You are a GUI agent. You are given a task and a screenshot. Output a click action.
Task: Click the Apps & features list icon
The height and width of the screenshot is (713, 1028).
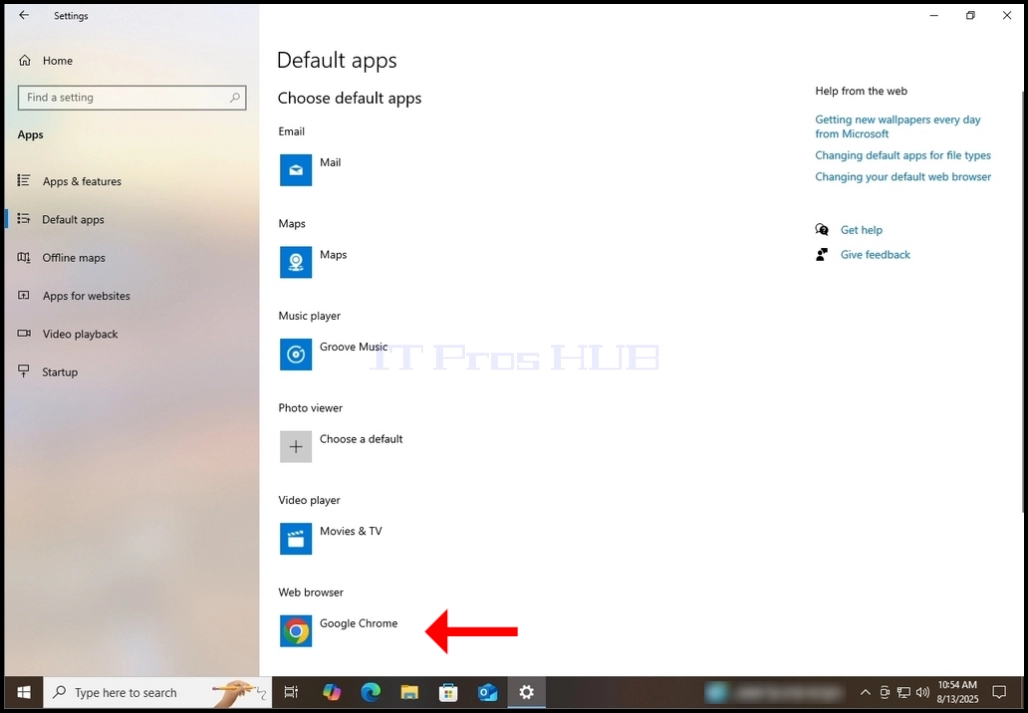pos(24,180)
